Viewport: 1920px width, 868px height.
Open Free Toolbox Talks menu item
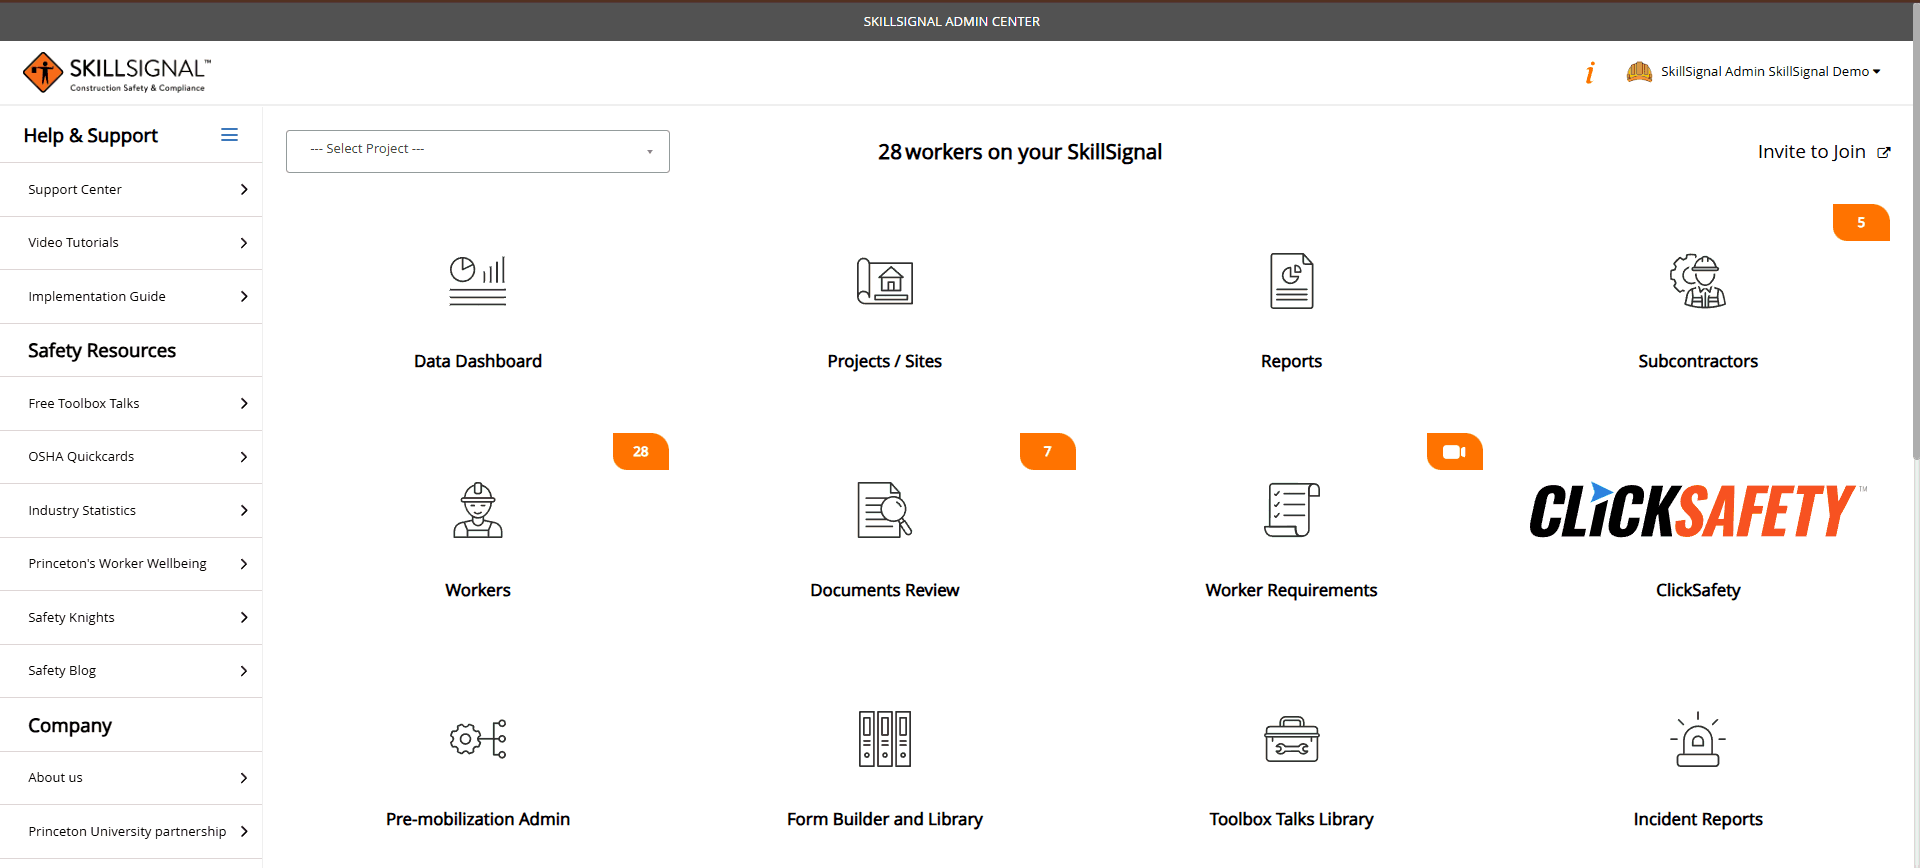[x=131, y=404]
